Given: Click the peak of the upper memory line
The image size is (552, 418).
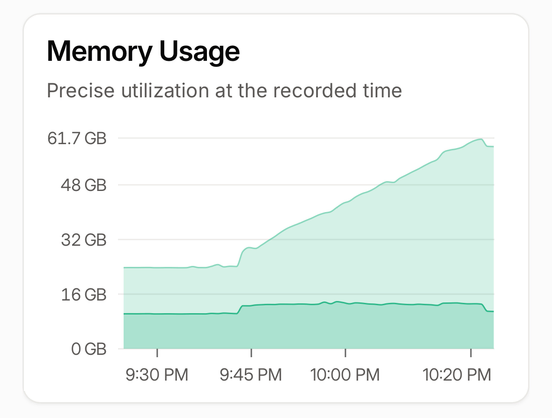Looking at the screenshot, I should (481, 139).
